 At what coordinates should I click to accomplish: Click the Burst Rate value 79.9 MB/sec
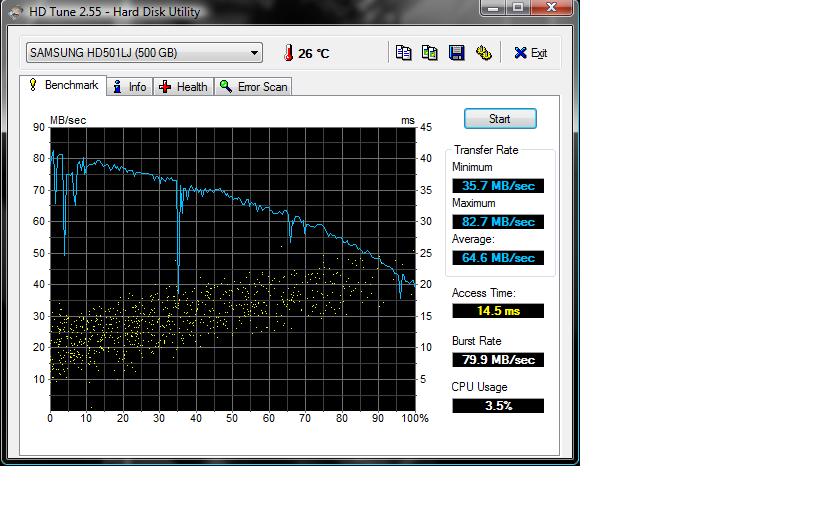498,359
